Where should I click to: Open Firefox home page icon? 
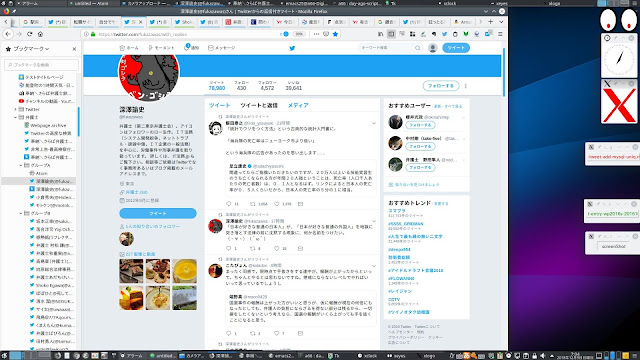pos(40,34)
